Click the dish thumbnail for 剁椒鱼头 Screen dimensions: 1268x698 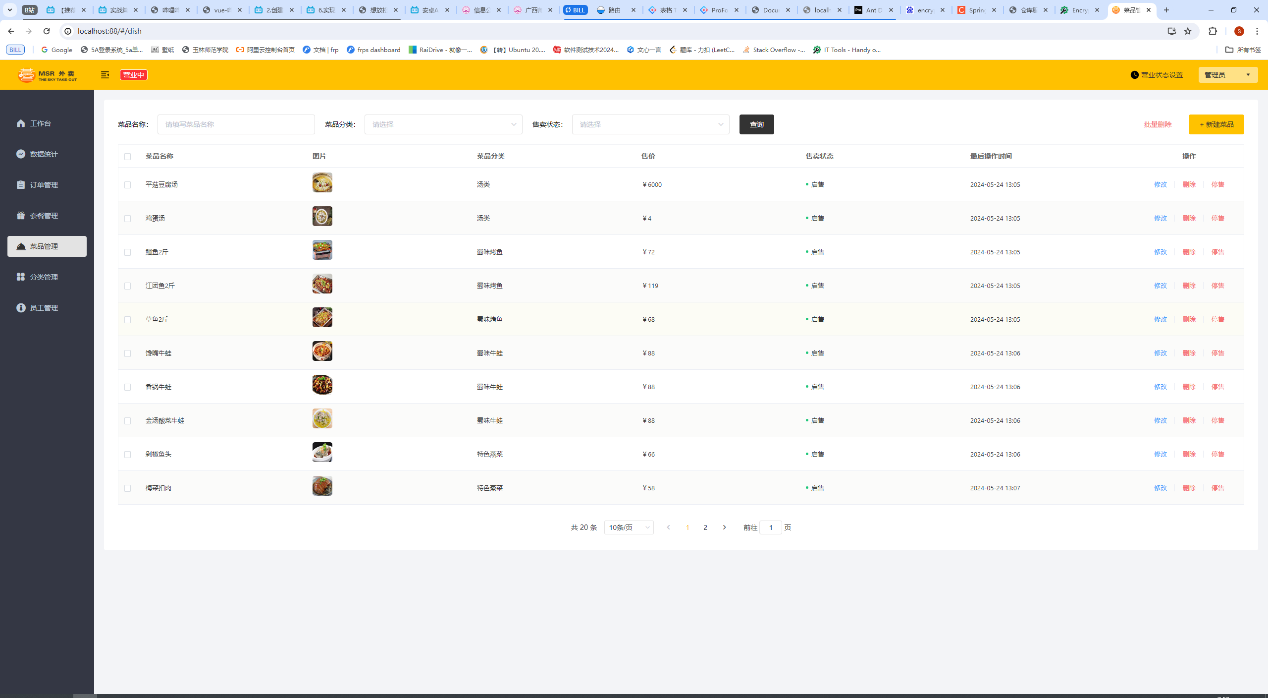click(x=322, y=452)
